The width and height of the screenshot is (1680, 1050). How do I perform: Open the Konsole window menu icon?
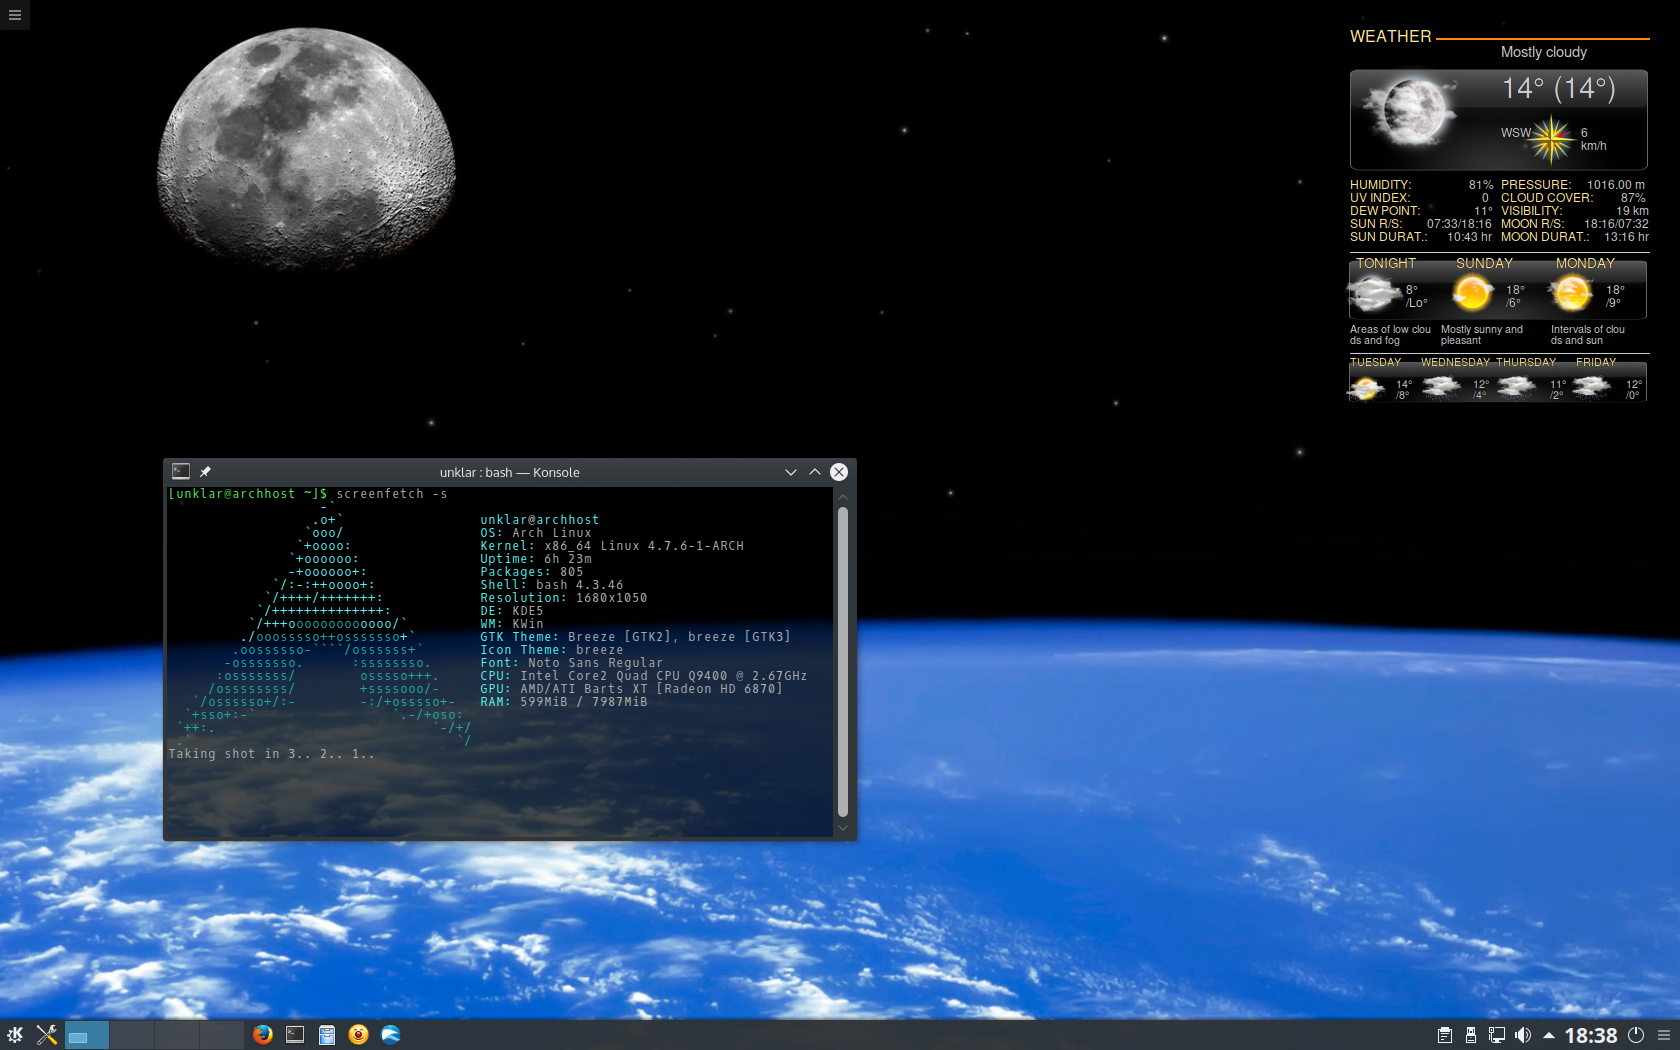181,472
